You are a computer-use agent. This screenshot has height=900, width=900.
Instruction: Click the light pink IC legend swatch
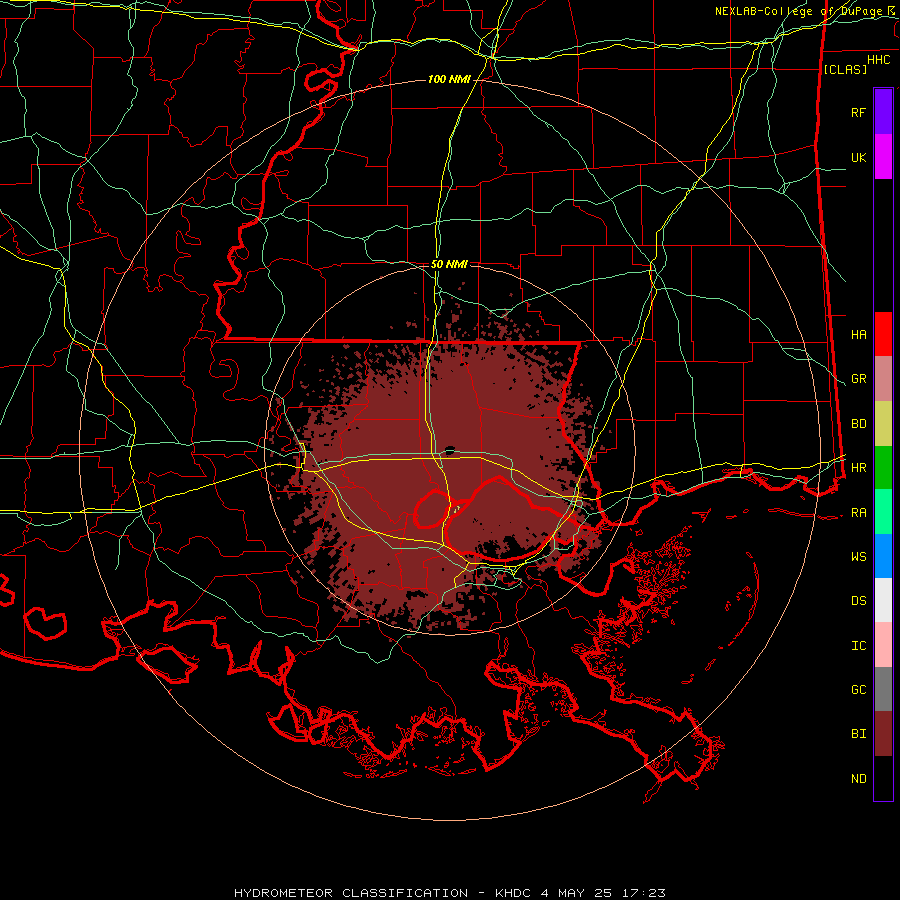[x=883, y=645]
